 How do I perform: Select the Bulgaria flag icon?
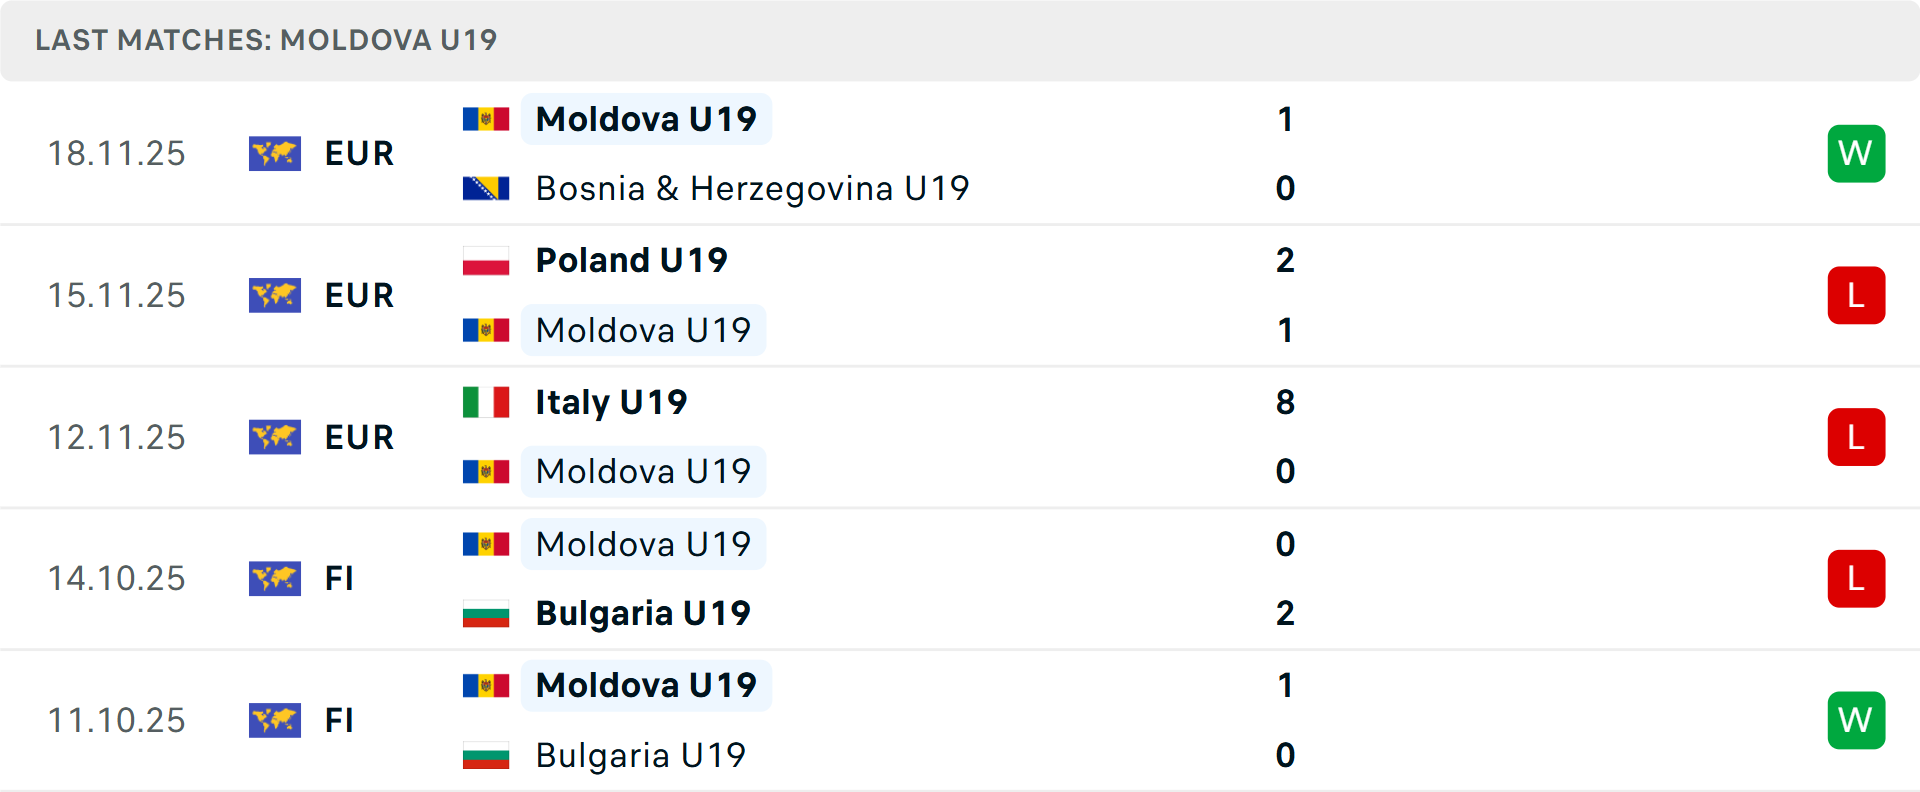[x=486, y=613]
